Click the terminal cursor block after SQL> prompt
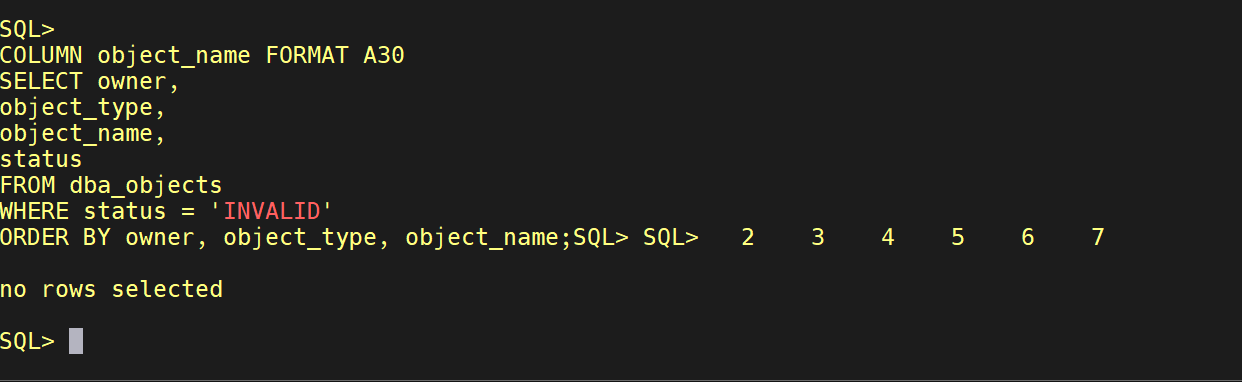 coord(76,341)
